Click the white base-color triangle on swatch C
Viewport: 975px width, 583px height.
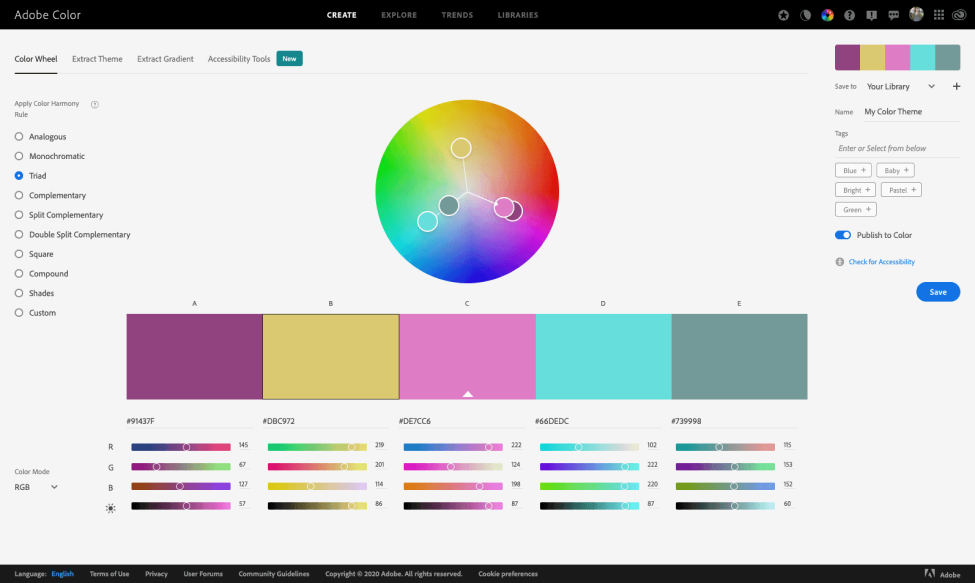point(468,393)
